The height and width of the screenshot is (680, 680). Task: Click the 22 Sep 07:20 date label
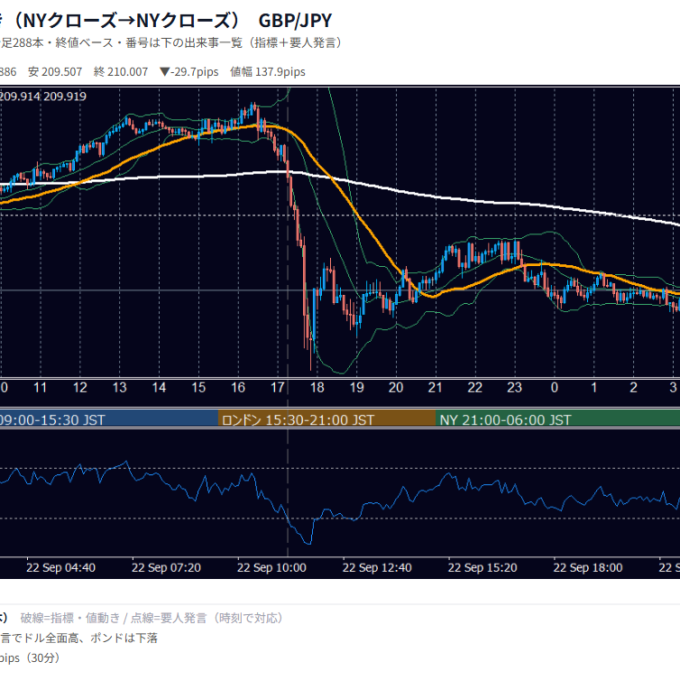pyautogui.click(x=166, y=568)
